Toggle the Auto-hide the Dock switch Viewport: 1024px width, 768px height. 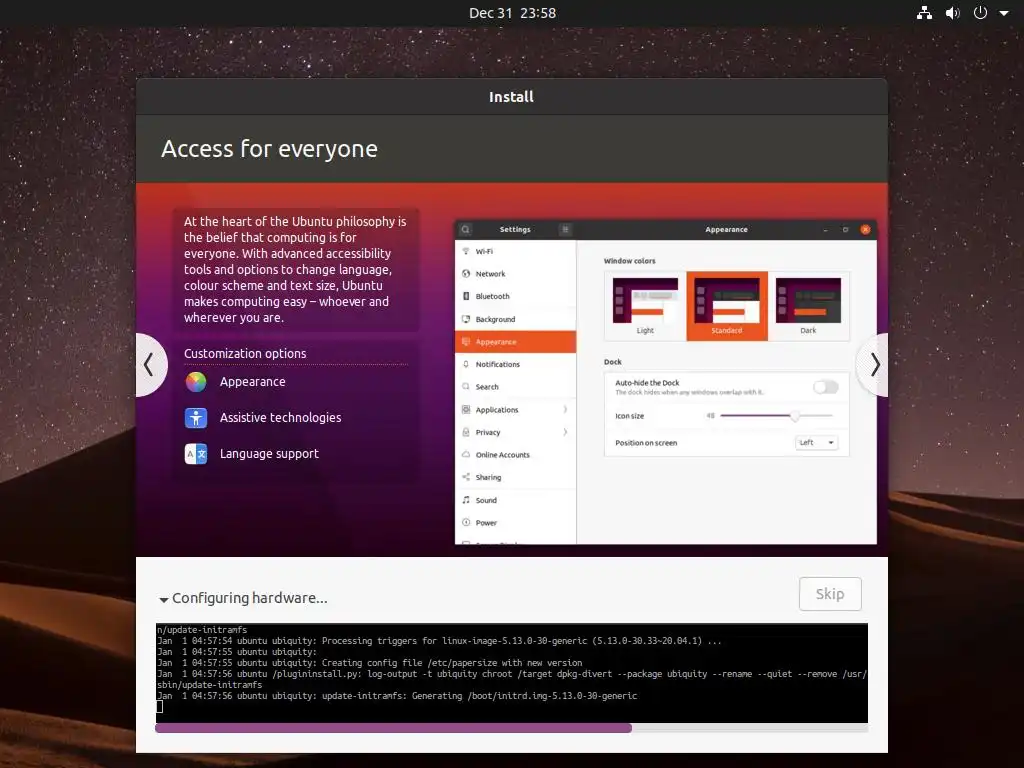tap(825, 387)
